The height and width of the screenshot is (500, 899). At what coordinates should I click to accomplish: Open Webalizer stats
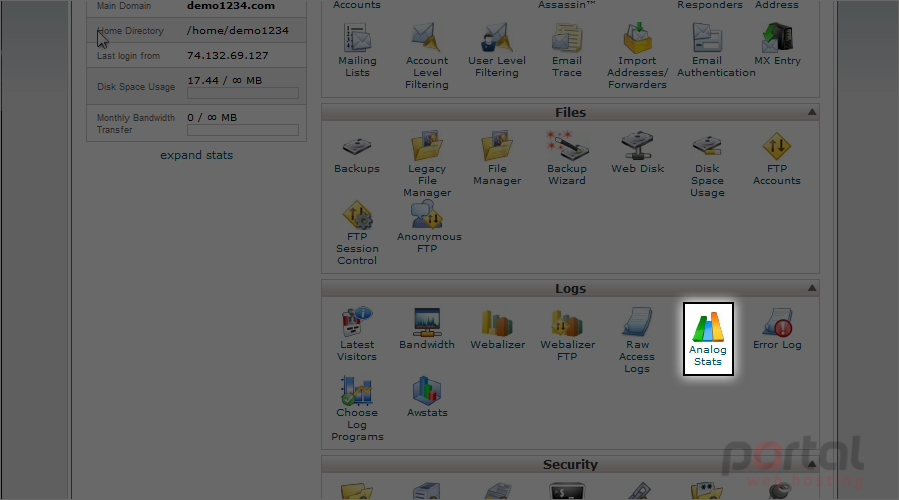[x=498, y=330]
